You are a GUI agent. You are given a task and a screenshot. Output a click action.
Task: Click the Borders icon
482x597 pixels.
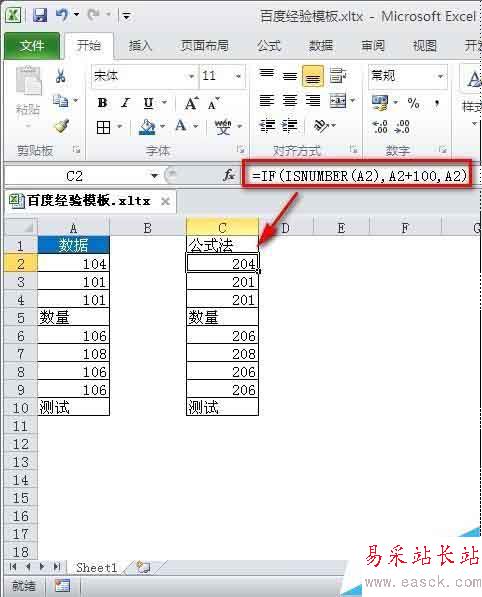[103, 128]
